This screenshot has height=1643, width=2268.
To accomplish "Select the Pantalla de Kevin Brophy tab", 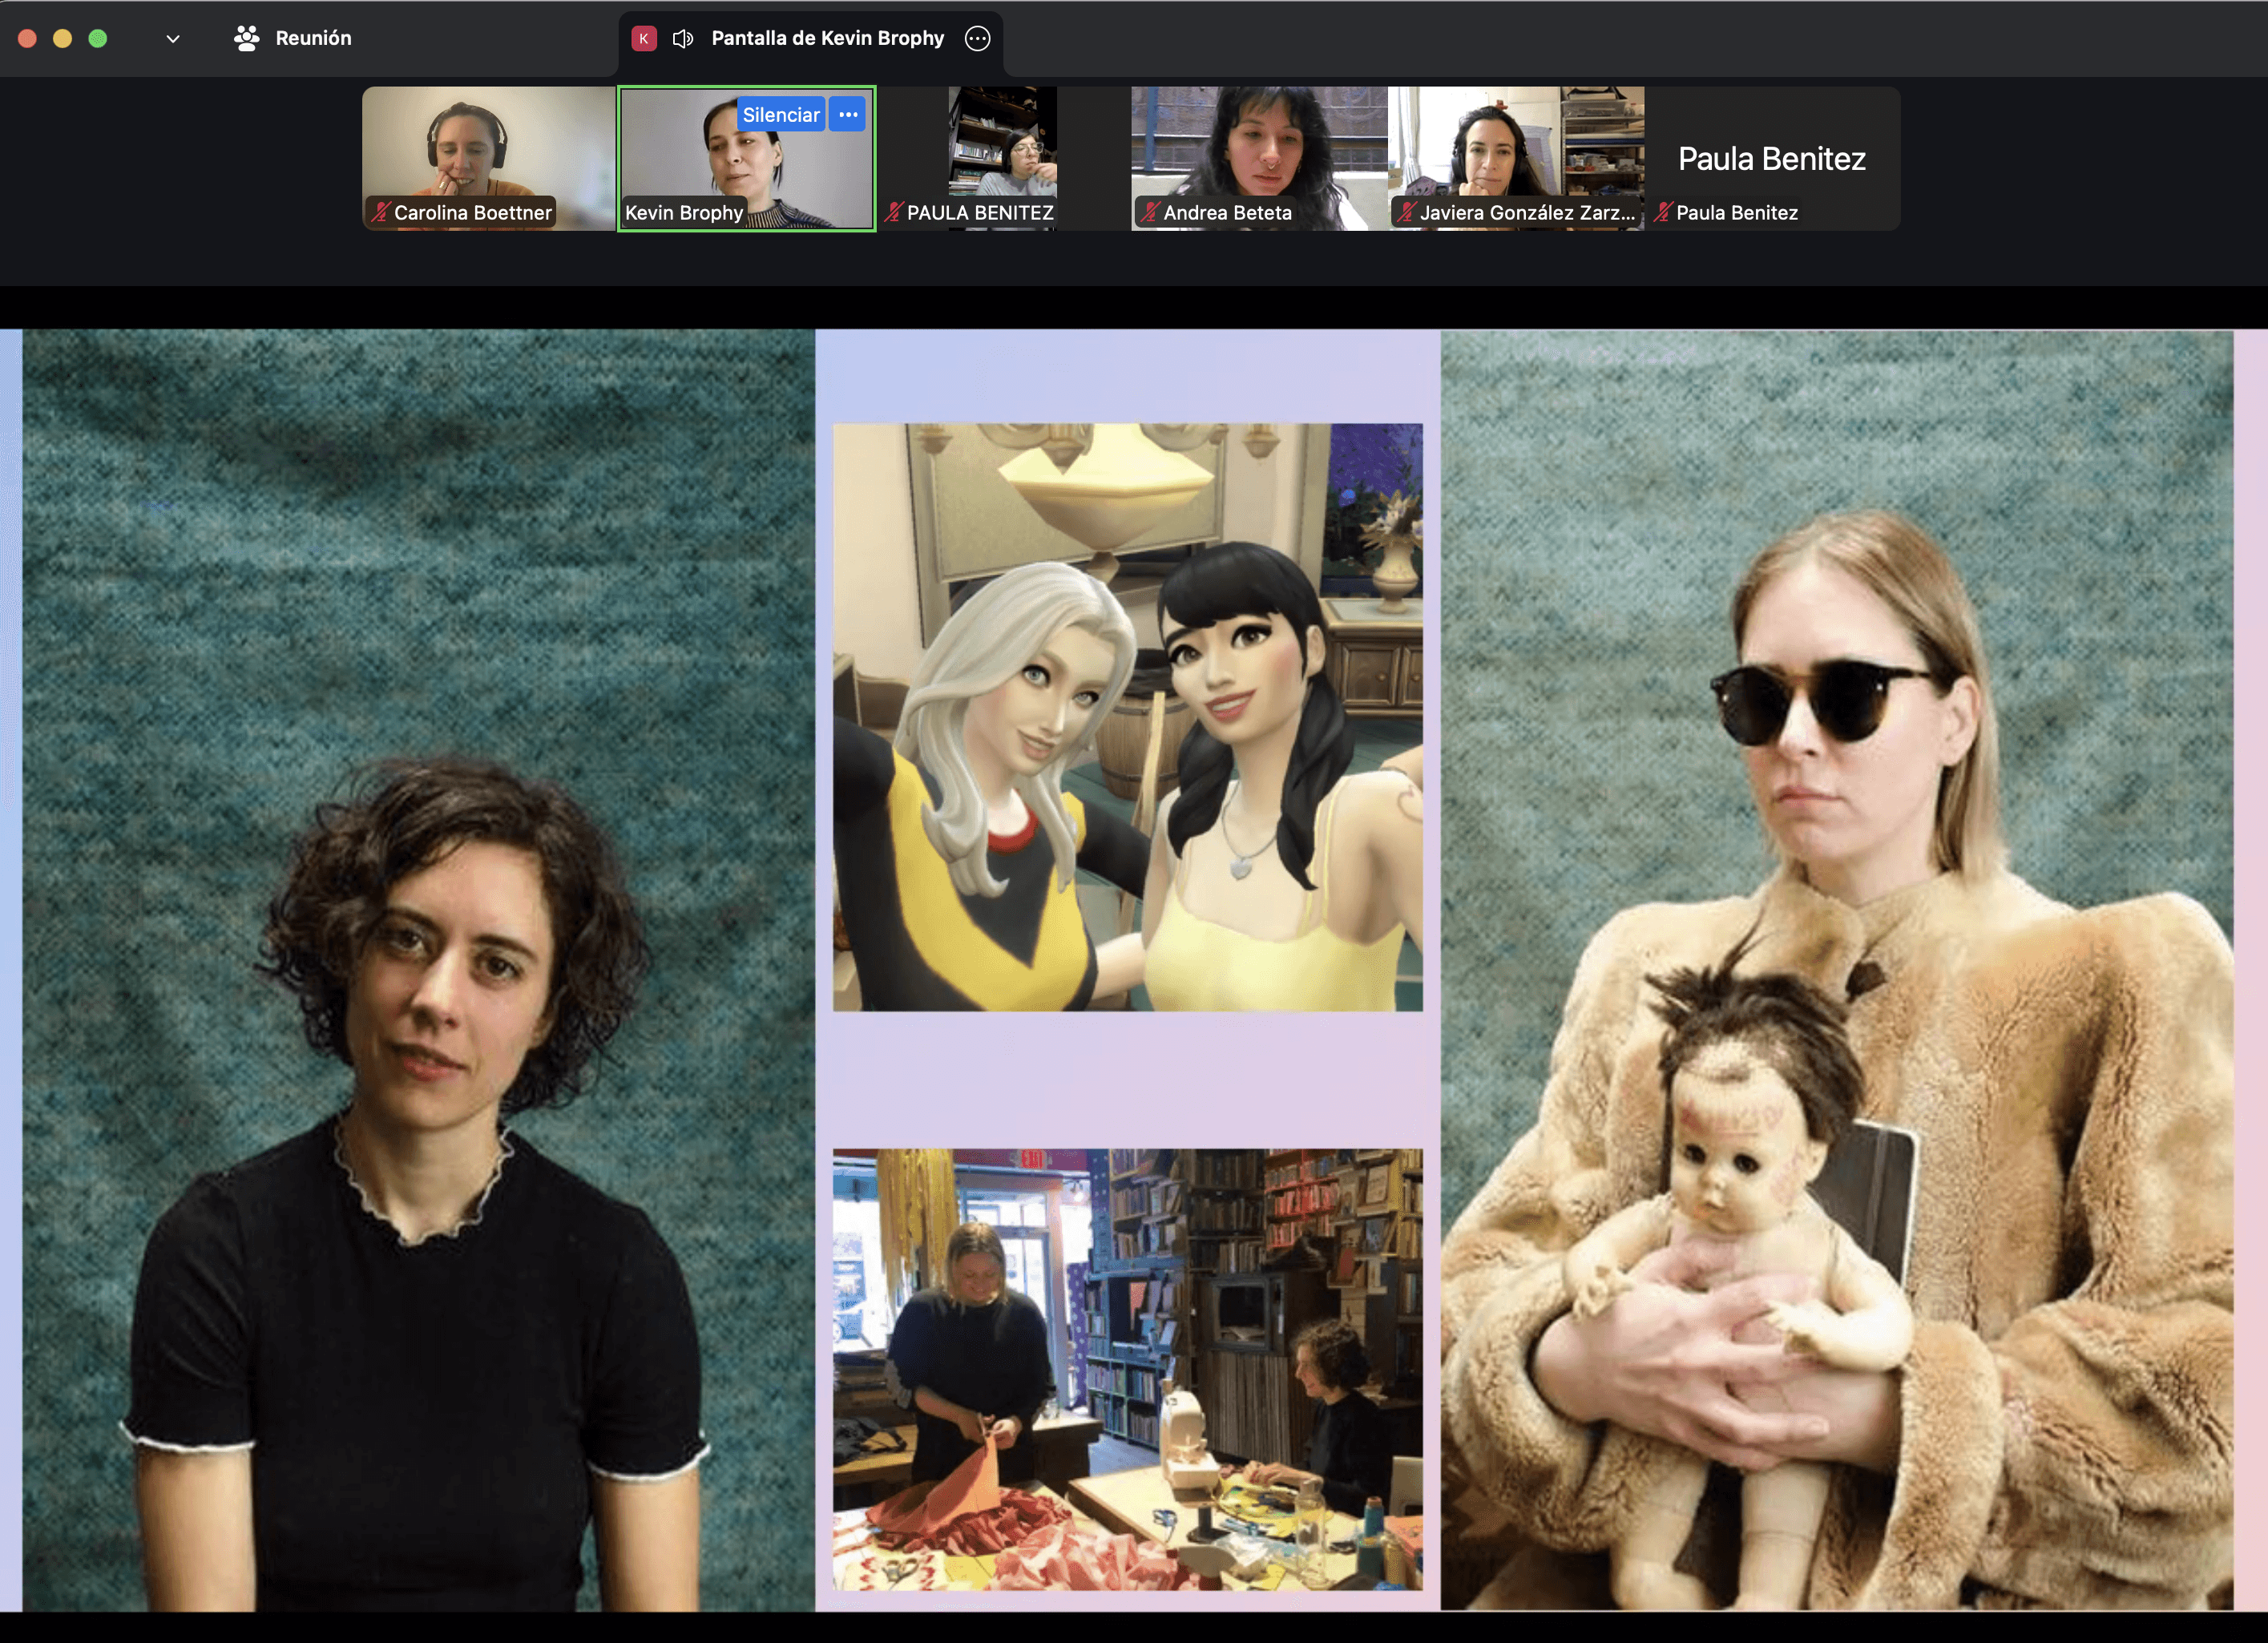I will tap(827, 38).
